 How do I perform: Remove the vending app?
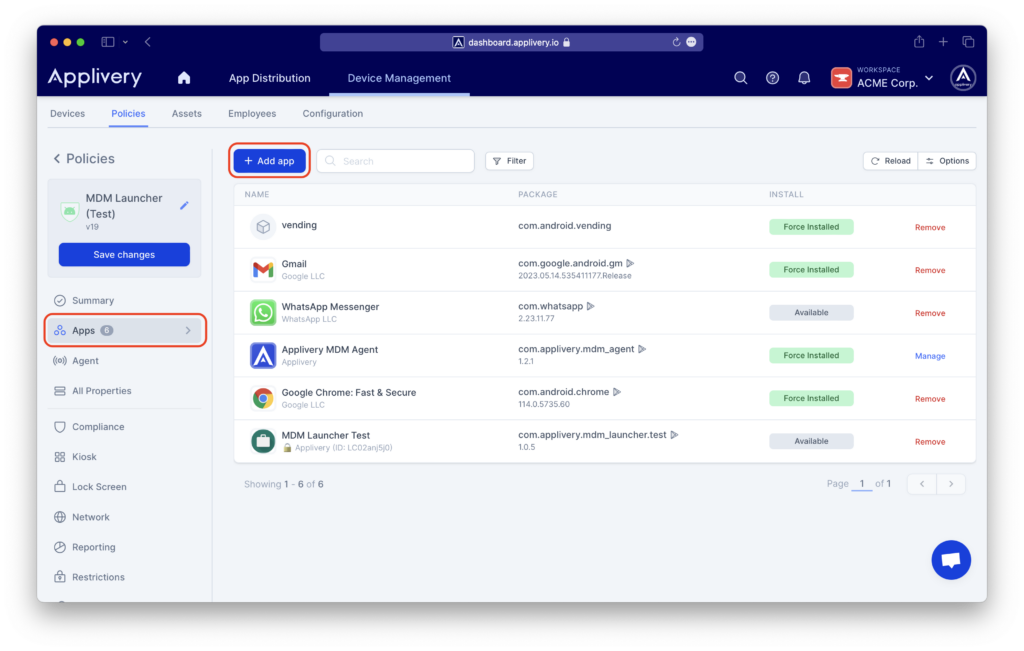tap(930, 227)
